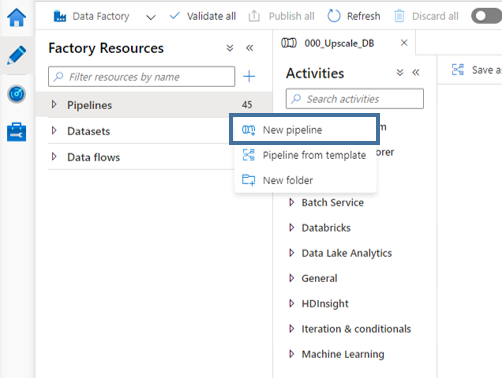Expand Iteration & conditionals category
This screenshot has width=502, height=378.
pyautogui.click(x=292, y=329)
